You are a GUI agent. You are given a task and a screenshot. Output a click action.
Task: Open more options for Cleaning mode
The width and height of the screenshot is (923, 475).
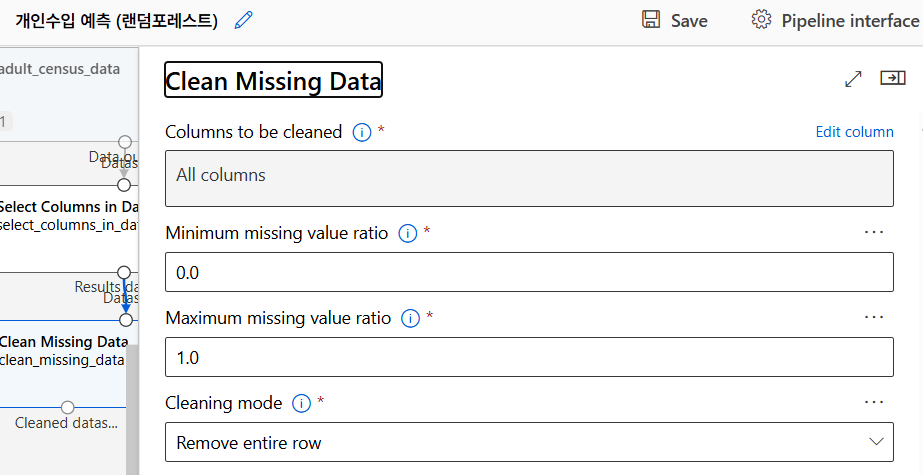pyautogui.click(x=874, y=402)
